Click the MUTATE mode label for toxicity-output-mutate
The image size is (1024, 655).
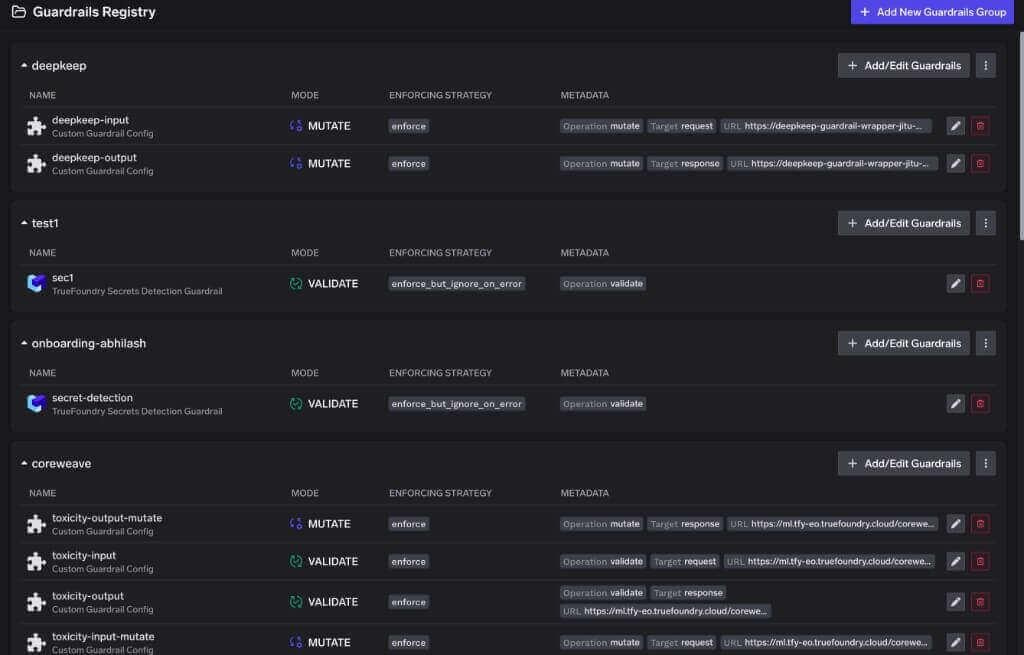(x=329, y=524)
